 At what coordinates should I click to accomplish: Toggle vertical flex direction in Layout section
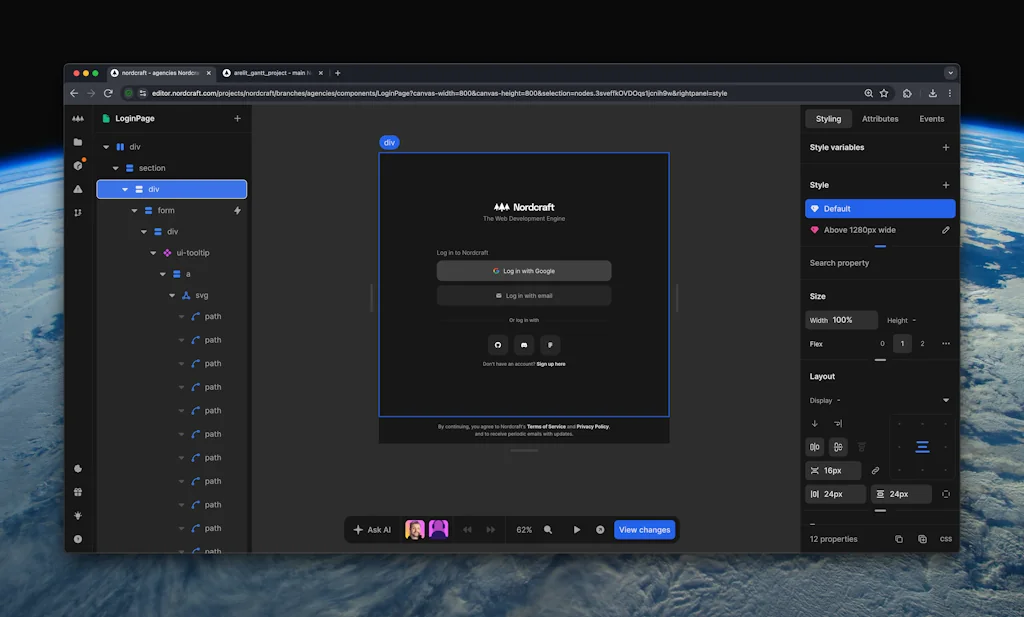(x=816, y=423)
